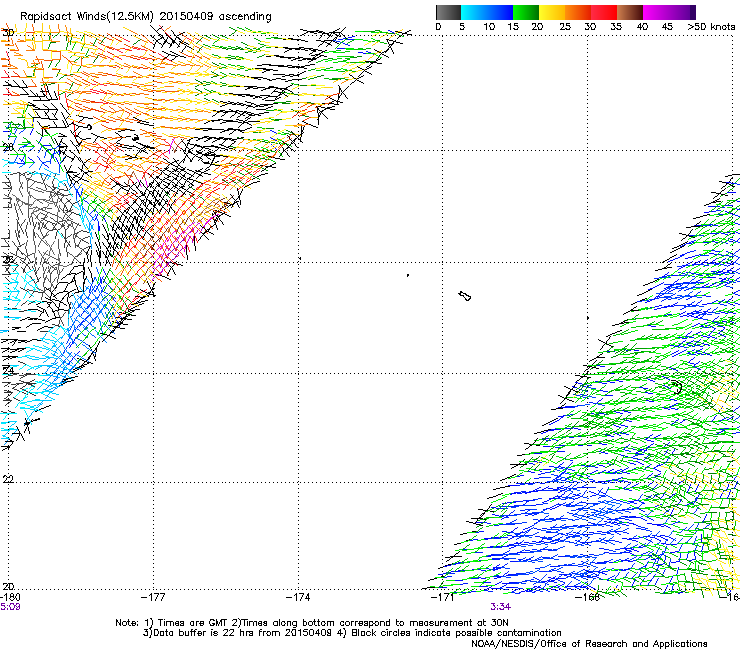
Task: Click the '-174' longitude axis label
Action: point(298,597)
